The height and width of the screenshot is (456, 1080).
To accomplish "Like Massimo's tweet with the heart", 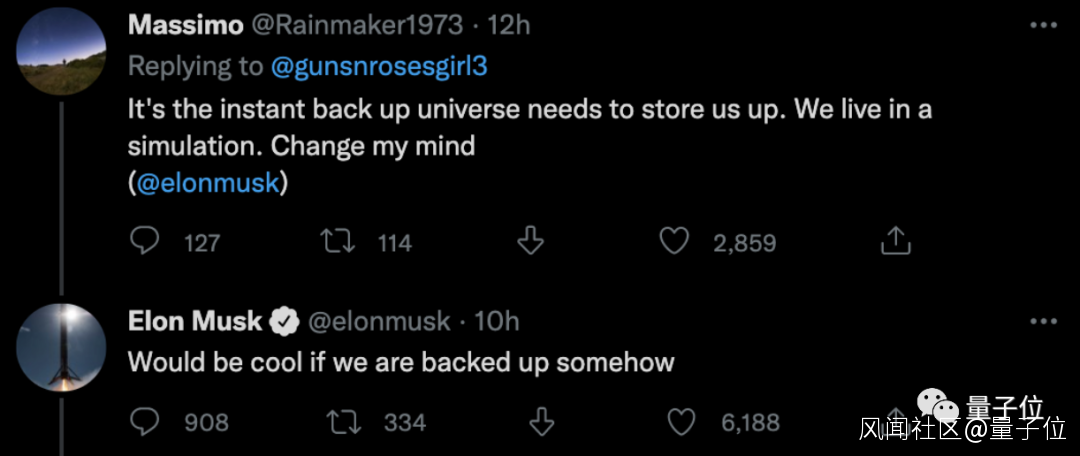I will (x=678, y=241).
